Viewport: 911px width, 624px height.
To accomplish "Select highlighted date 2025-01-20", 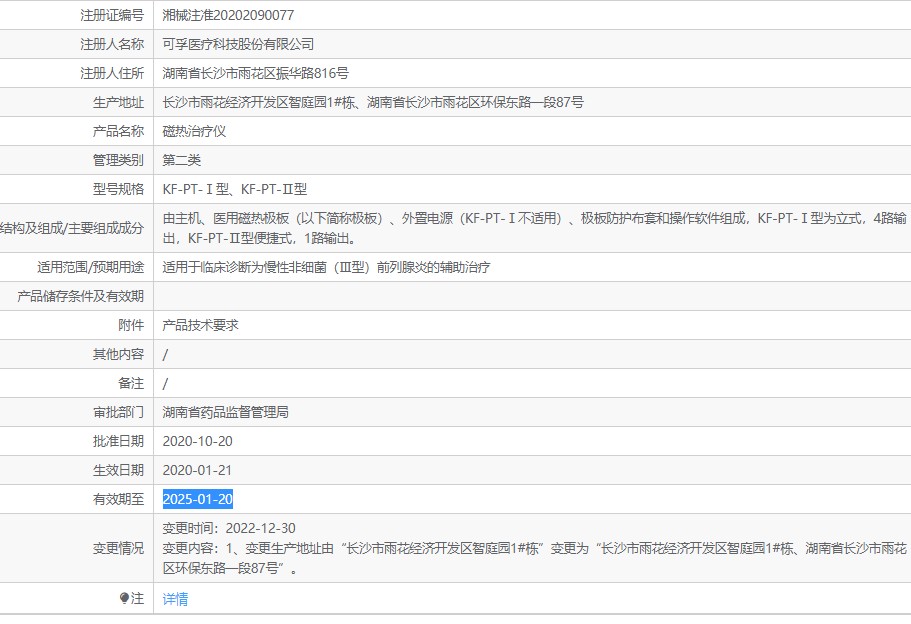I will pos(198,499).
